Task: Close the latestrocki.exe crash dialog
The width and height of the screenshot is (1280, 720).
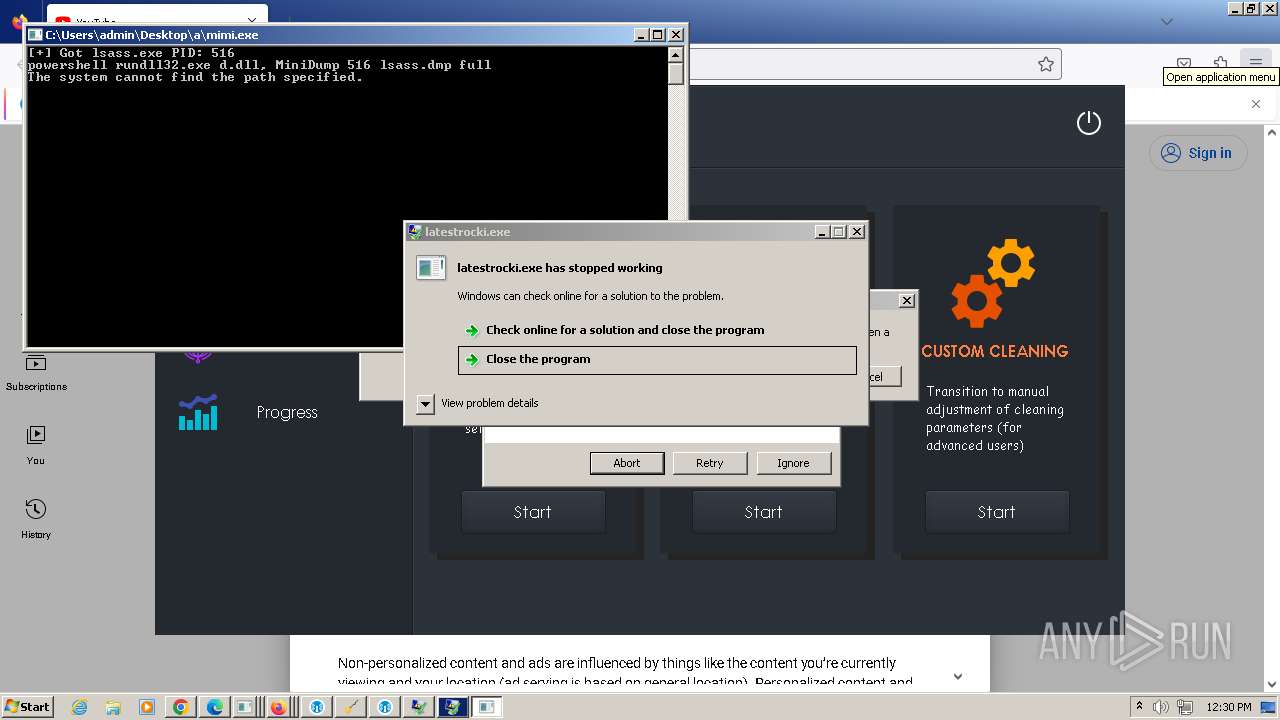Action: 857,231
